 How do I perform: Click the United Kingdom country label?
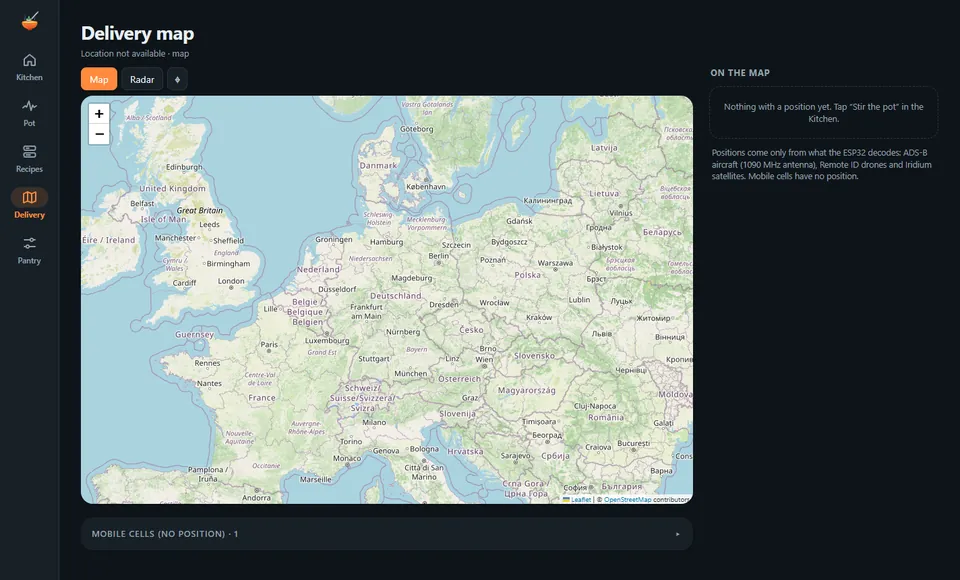pos(172,189)
